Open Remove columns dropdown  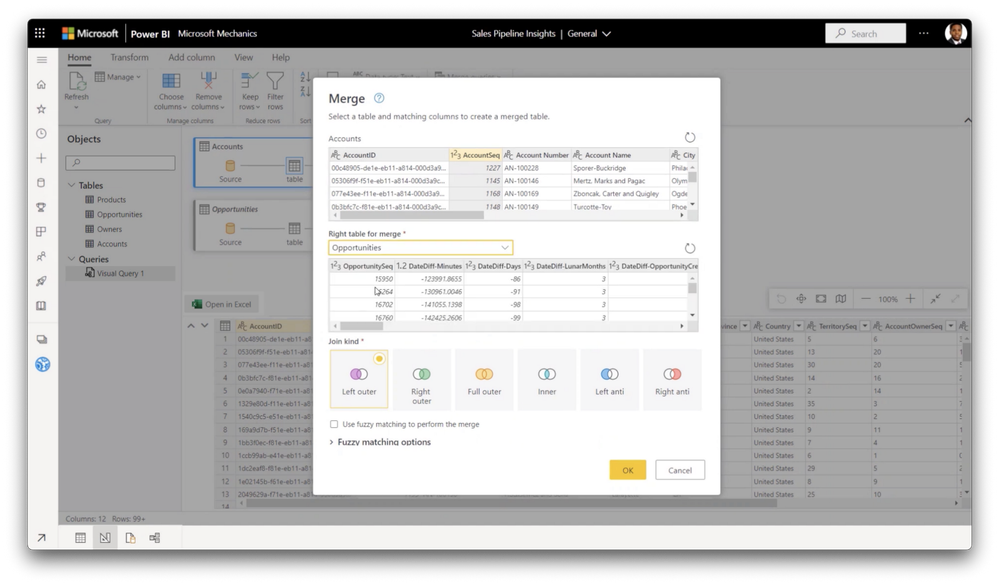(208, 90)
